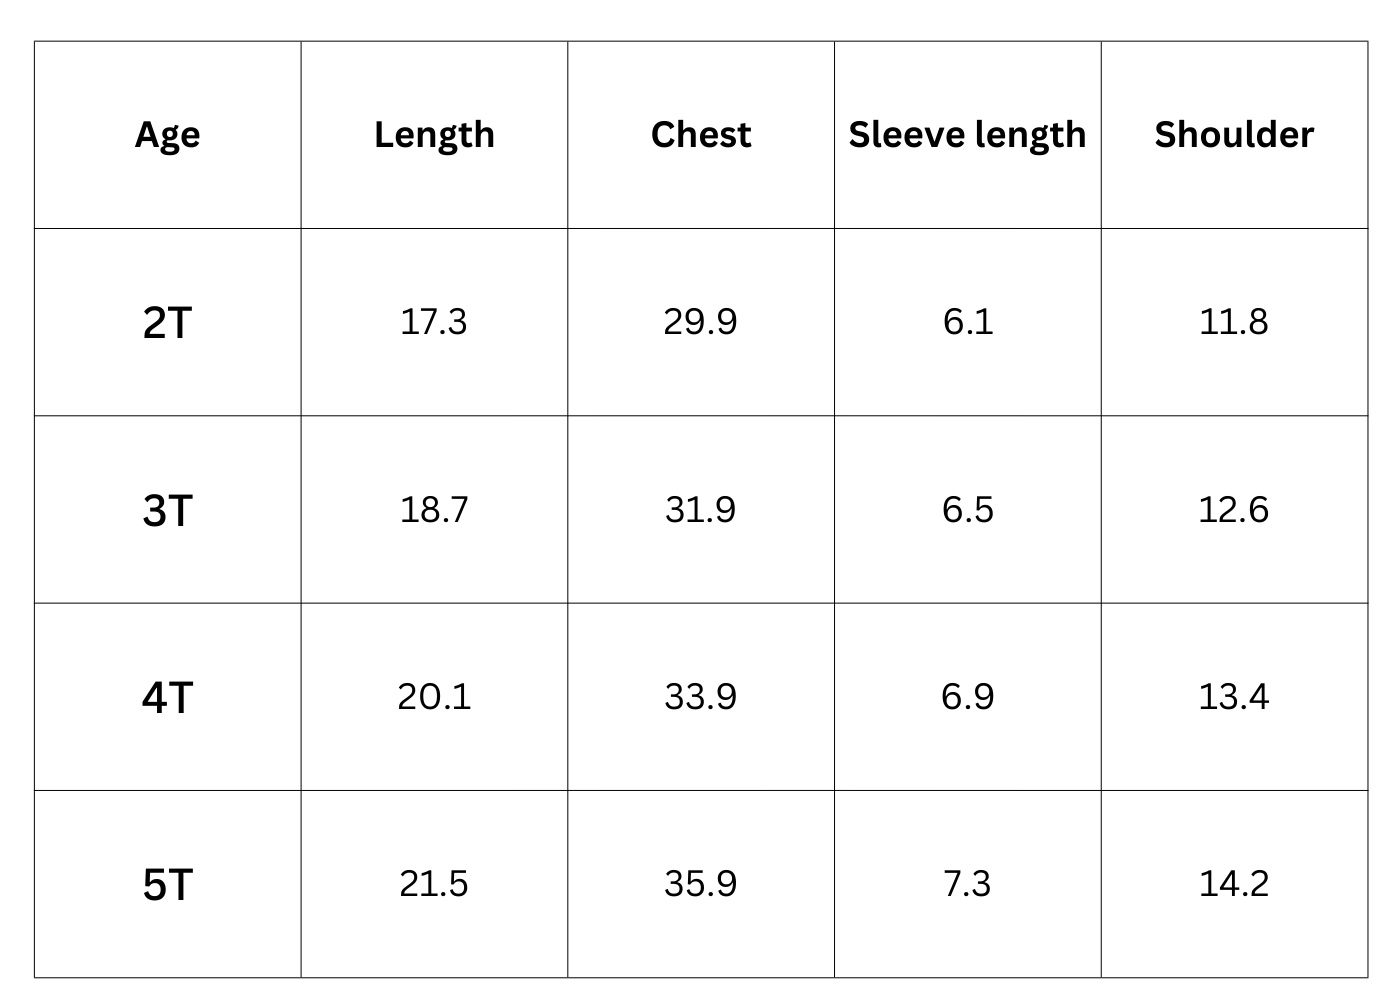Viewport: 1400px width, 1000px height.
Task: Select the Sleeve length header
Action: 967,135
